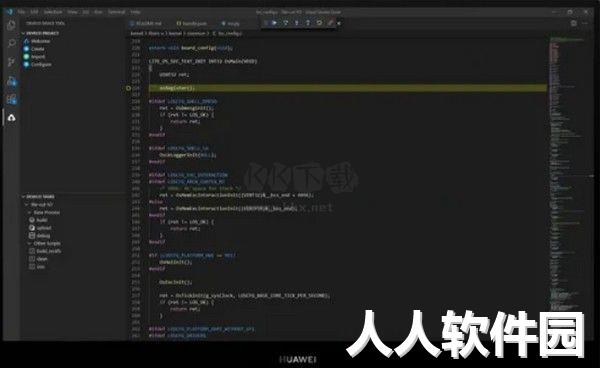Select the active Device Tool home icon
Viewport: 600px width, 368px height.
click(x=11, y=118)
